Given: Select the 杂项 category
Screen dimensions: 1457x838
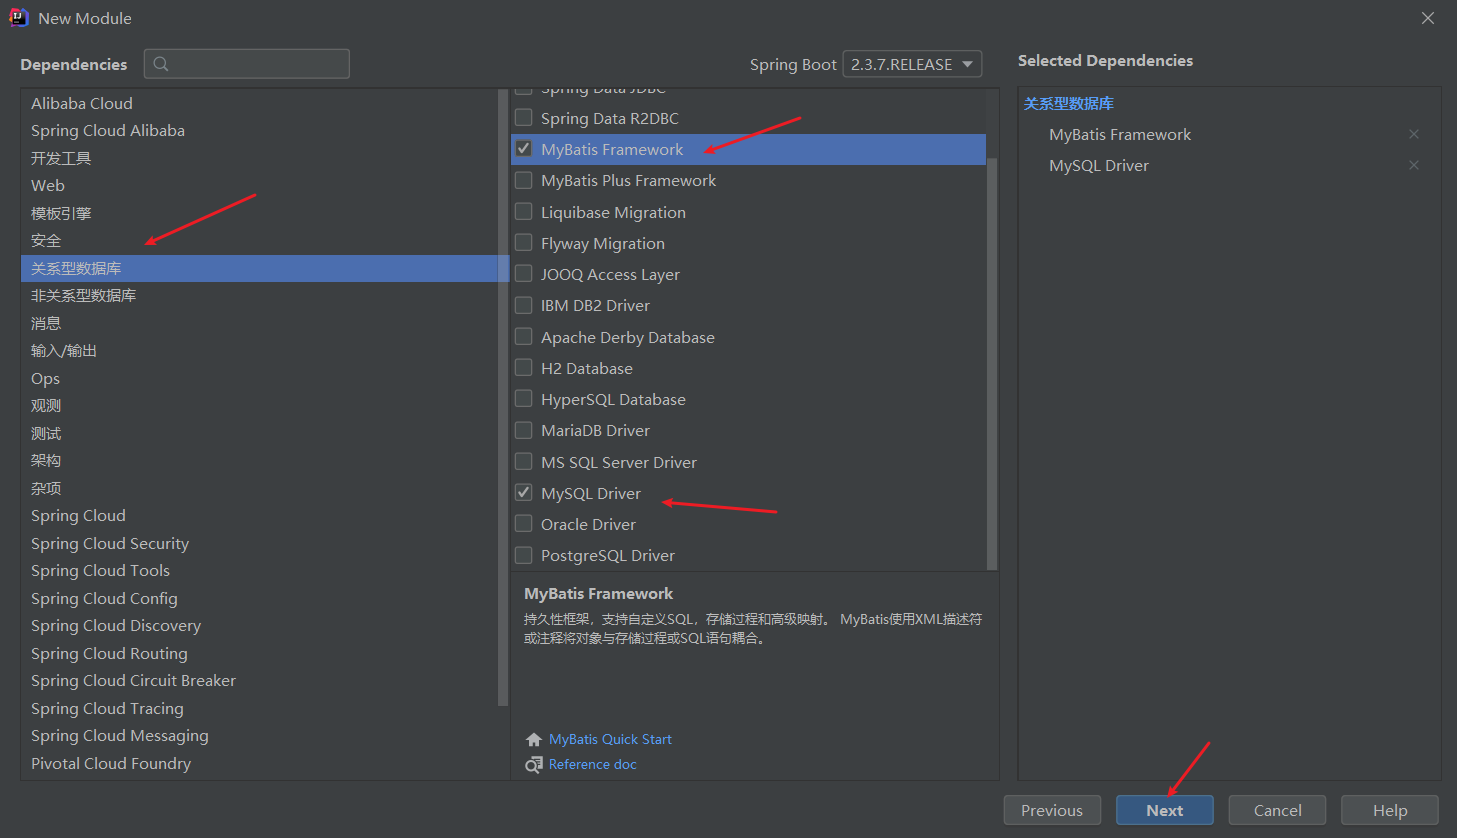Looking at the screenshot, I should click(x=259, y=488).
